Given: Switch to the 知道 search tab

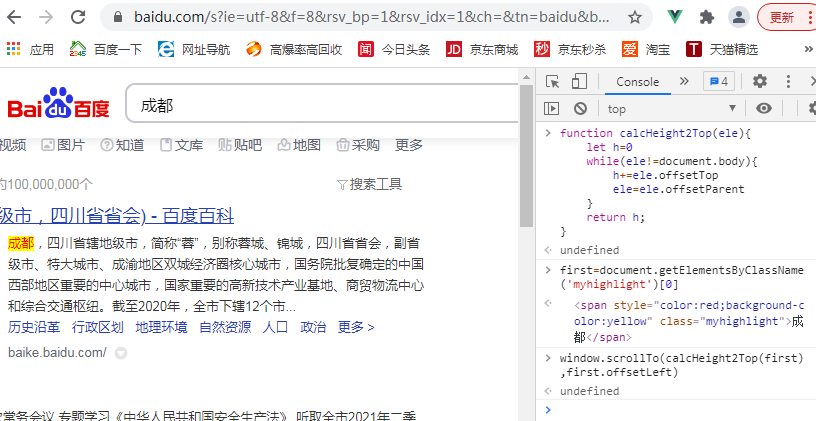Looking at the screenshot, I should click(122, 145).
